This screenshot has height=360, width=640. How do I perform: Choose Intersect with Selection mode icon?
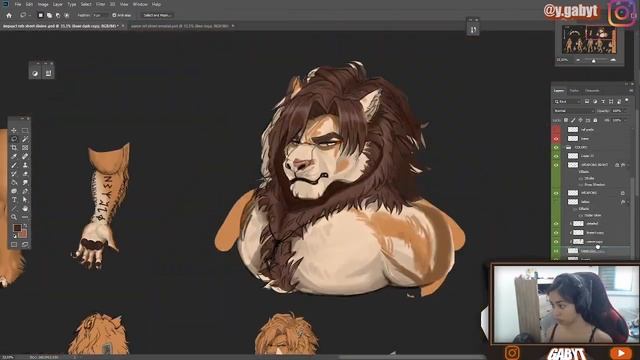[67, 15]
